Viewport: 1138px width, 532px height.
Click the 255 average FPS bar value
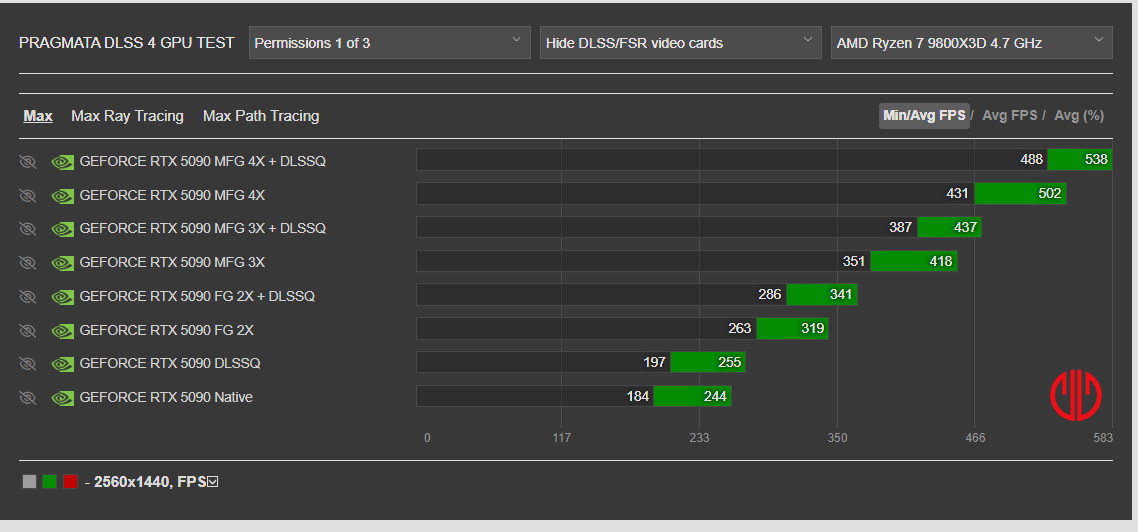729,362
